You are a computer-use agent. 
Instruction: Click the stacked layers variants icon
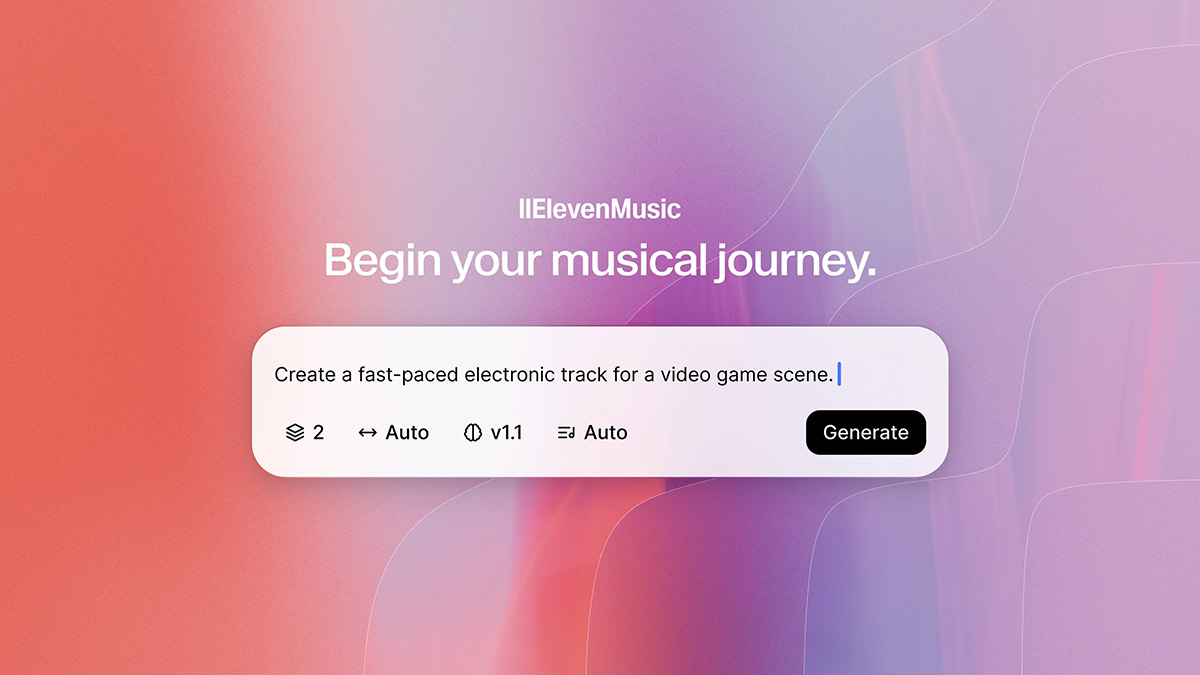coord(294,433)
